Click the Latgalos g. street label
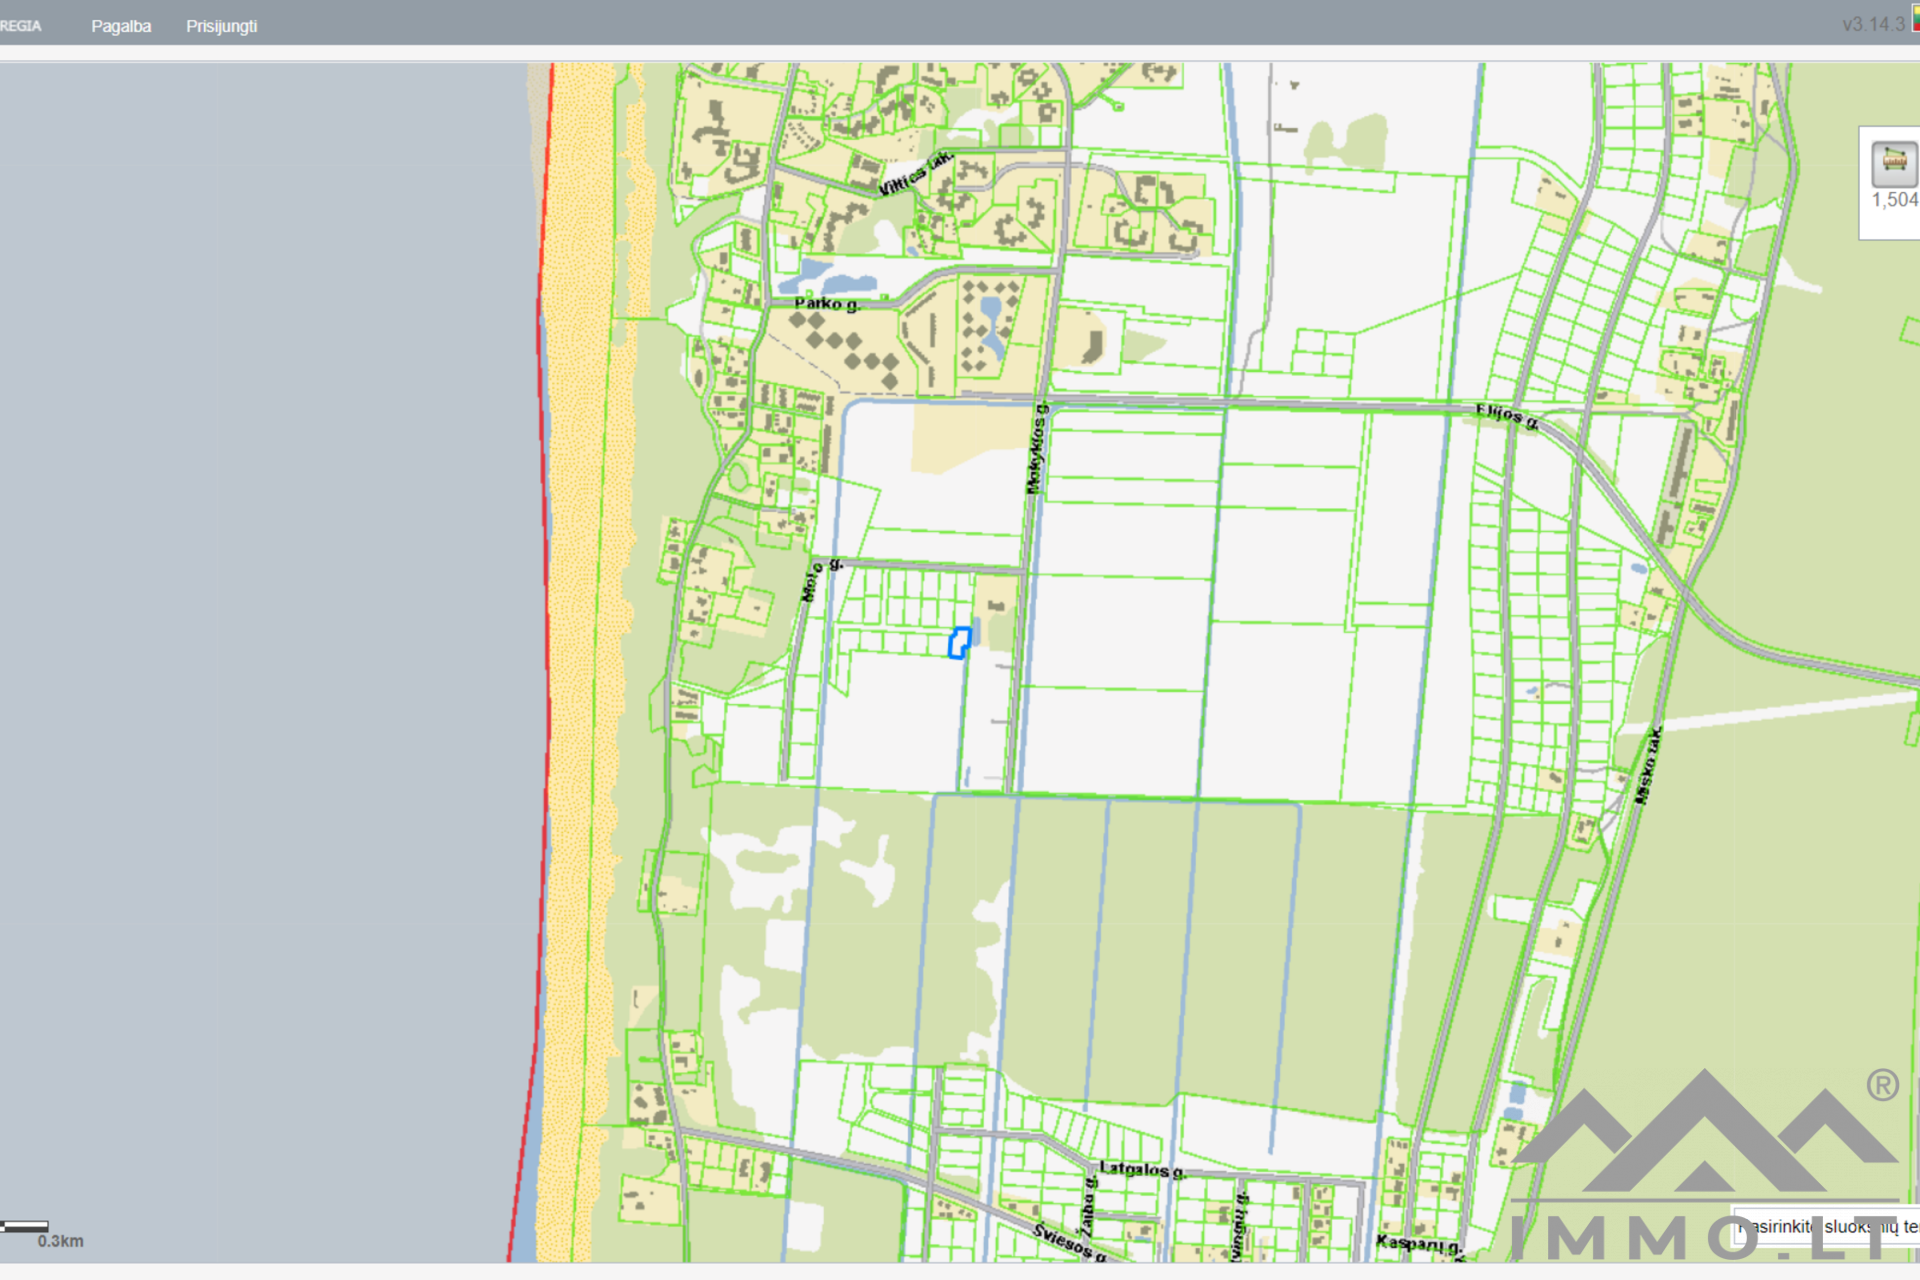The image size is (1920, 1280). 1142,1169
